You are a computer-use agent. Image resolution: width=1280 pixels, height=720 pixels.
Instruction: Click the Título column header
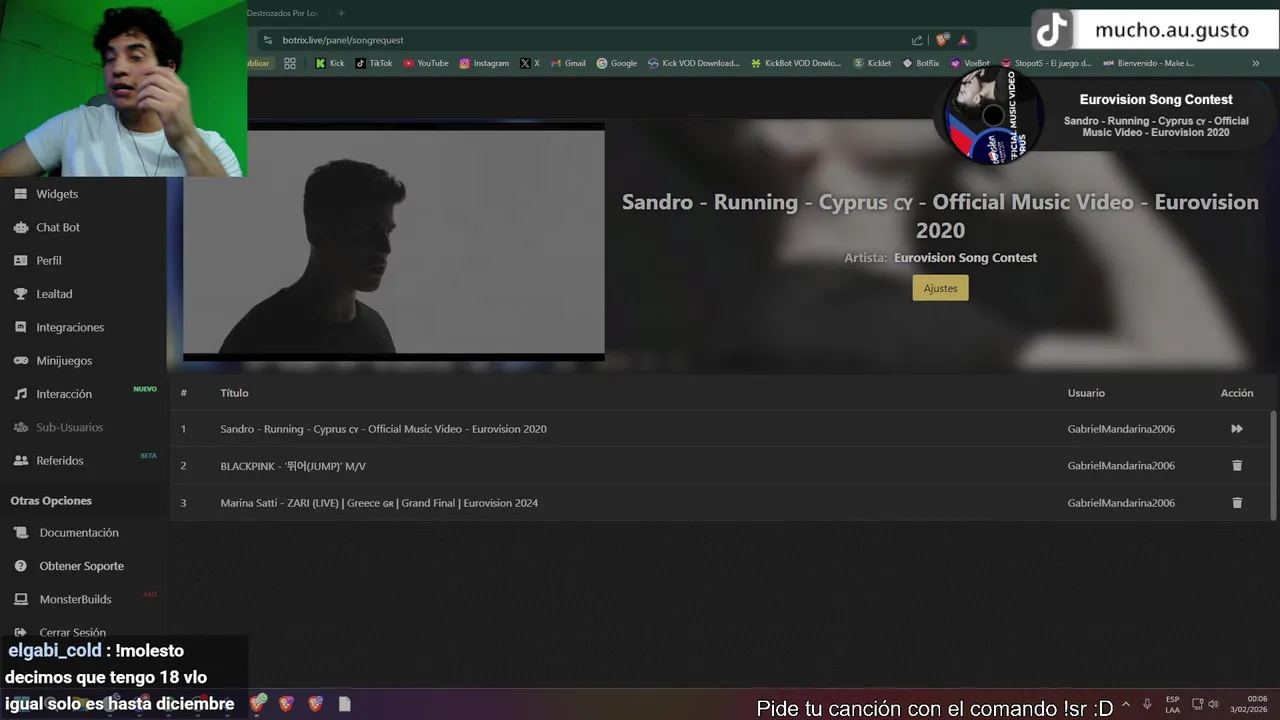(x=234, y=393)
